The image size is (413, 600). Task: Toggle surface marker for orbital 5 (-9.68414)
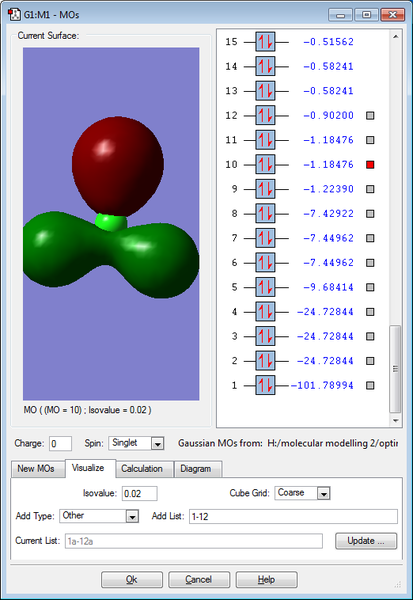coord(370,287)
